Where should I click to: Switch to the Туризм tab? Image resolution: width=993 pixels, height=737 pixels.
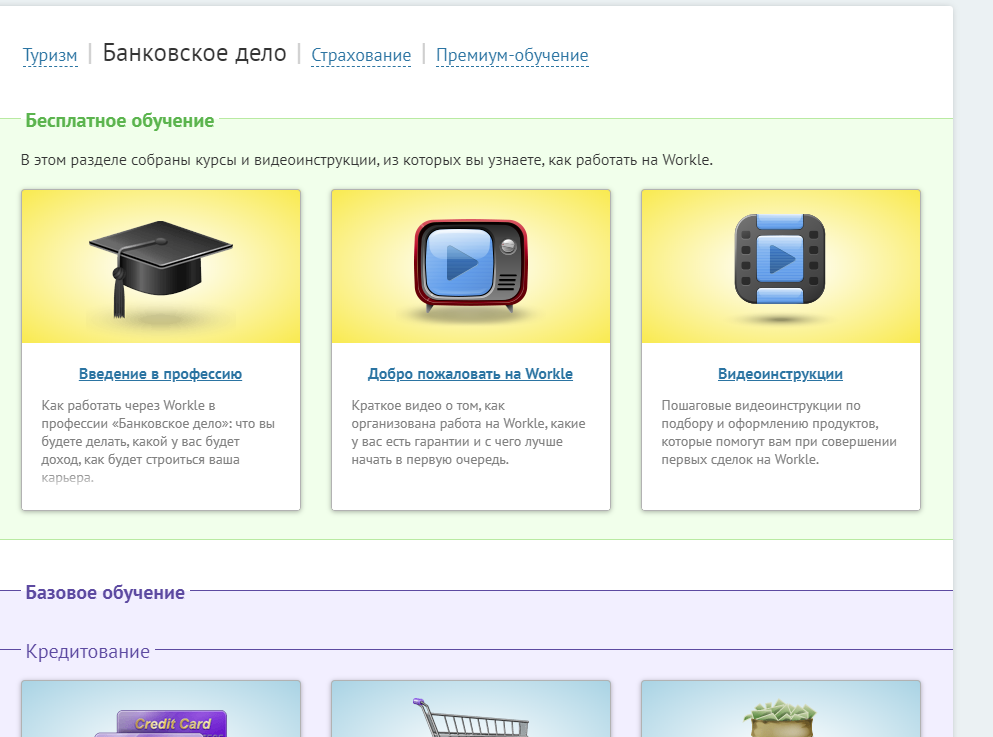coord(50,56)
